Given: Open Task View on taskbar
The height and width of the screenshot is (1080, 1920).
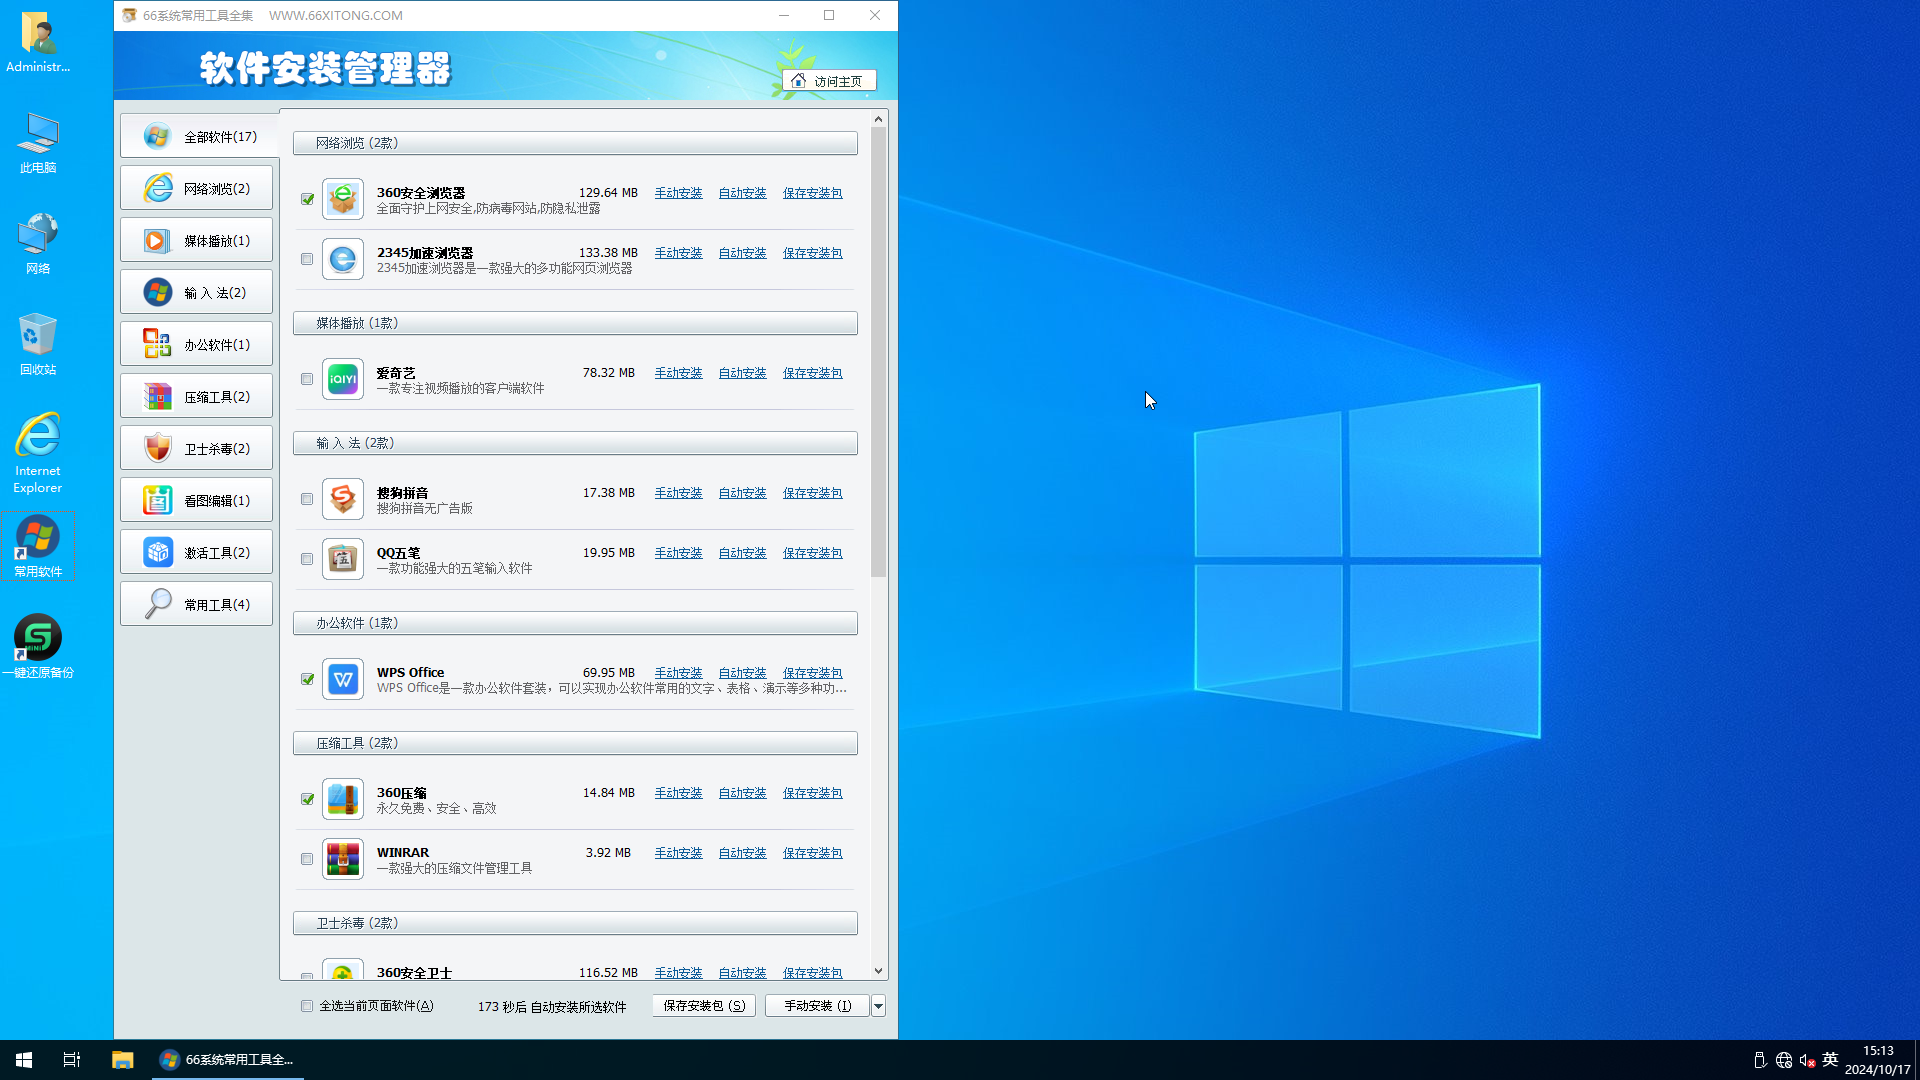Looking at the screenshot, I should click(x=72, y=1060).
